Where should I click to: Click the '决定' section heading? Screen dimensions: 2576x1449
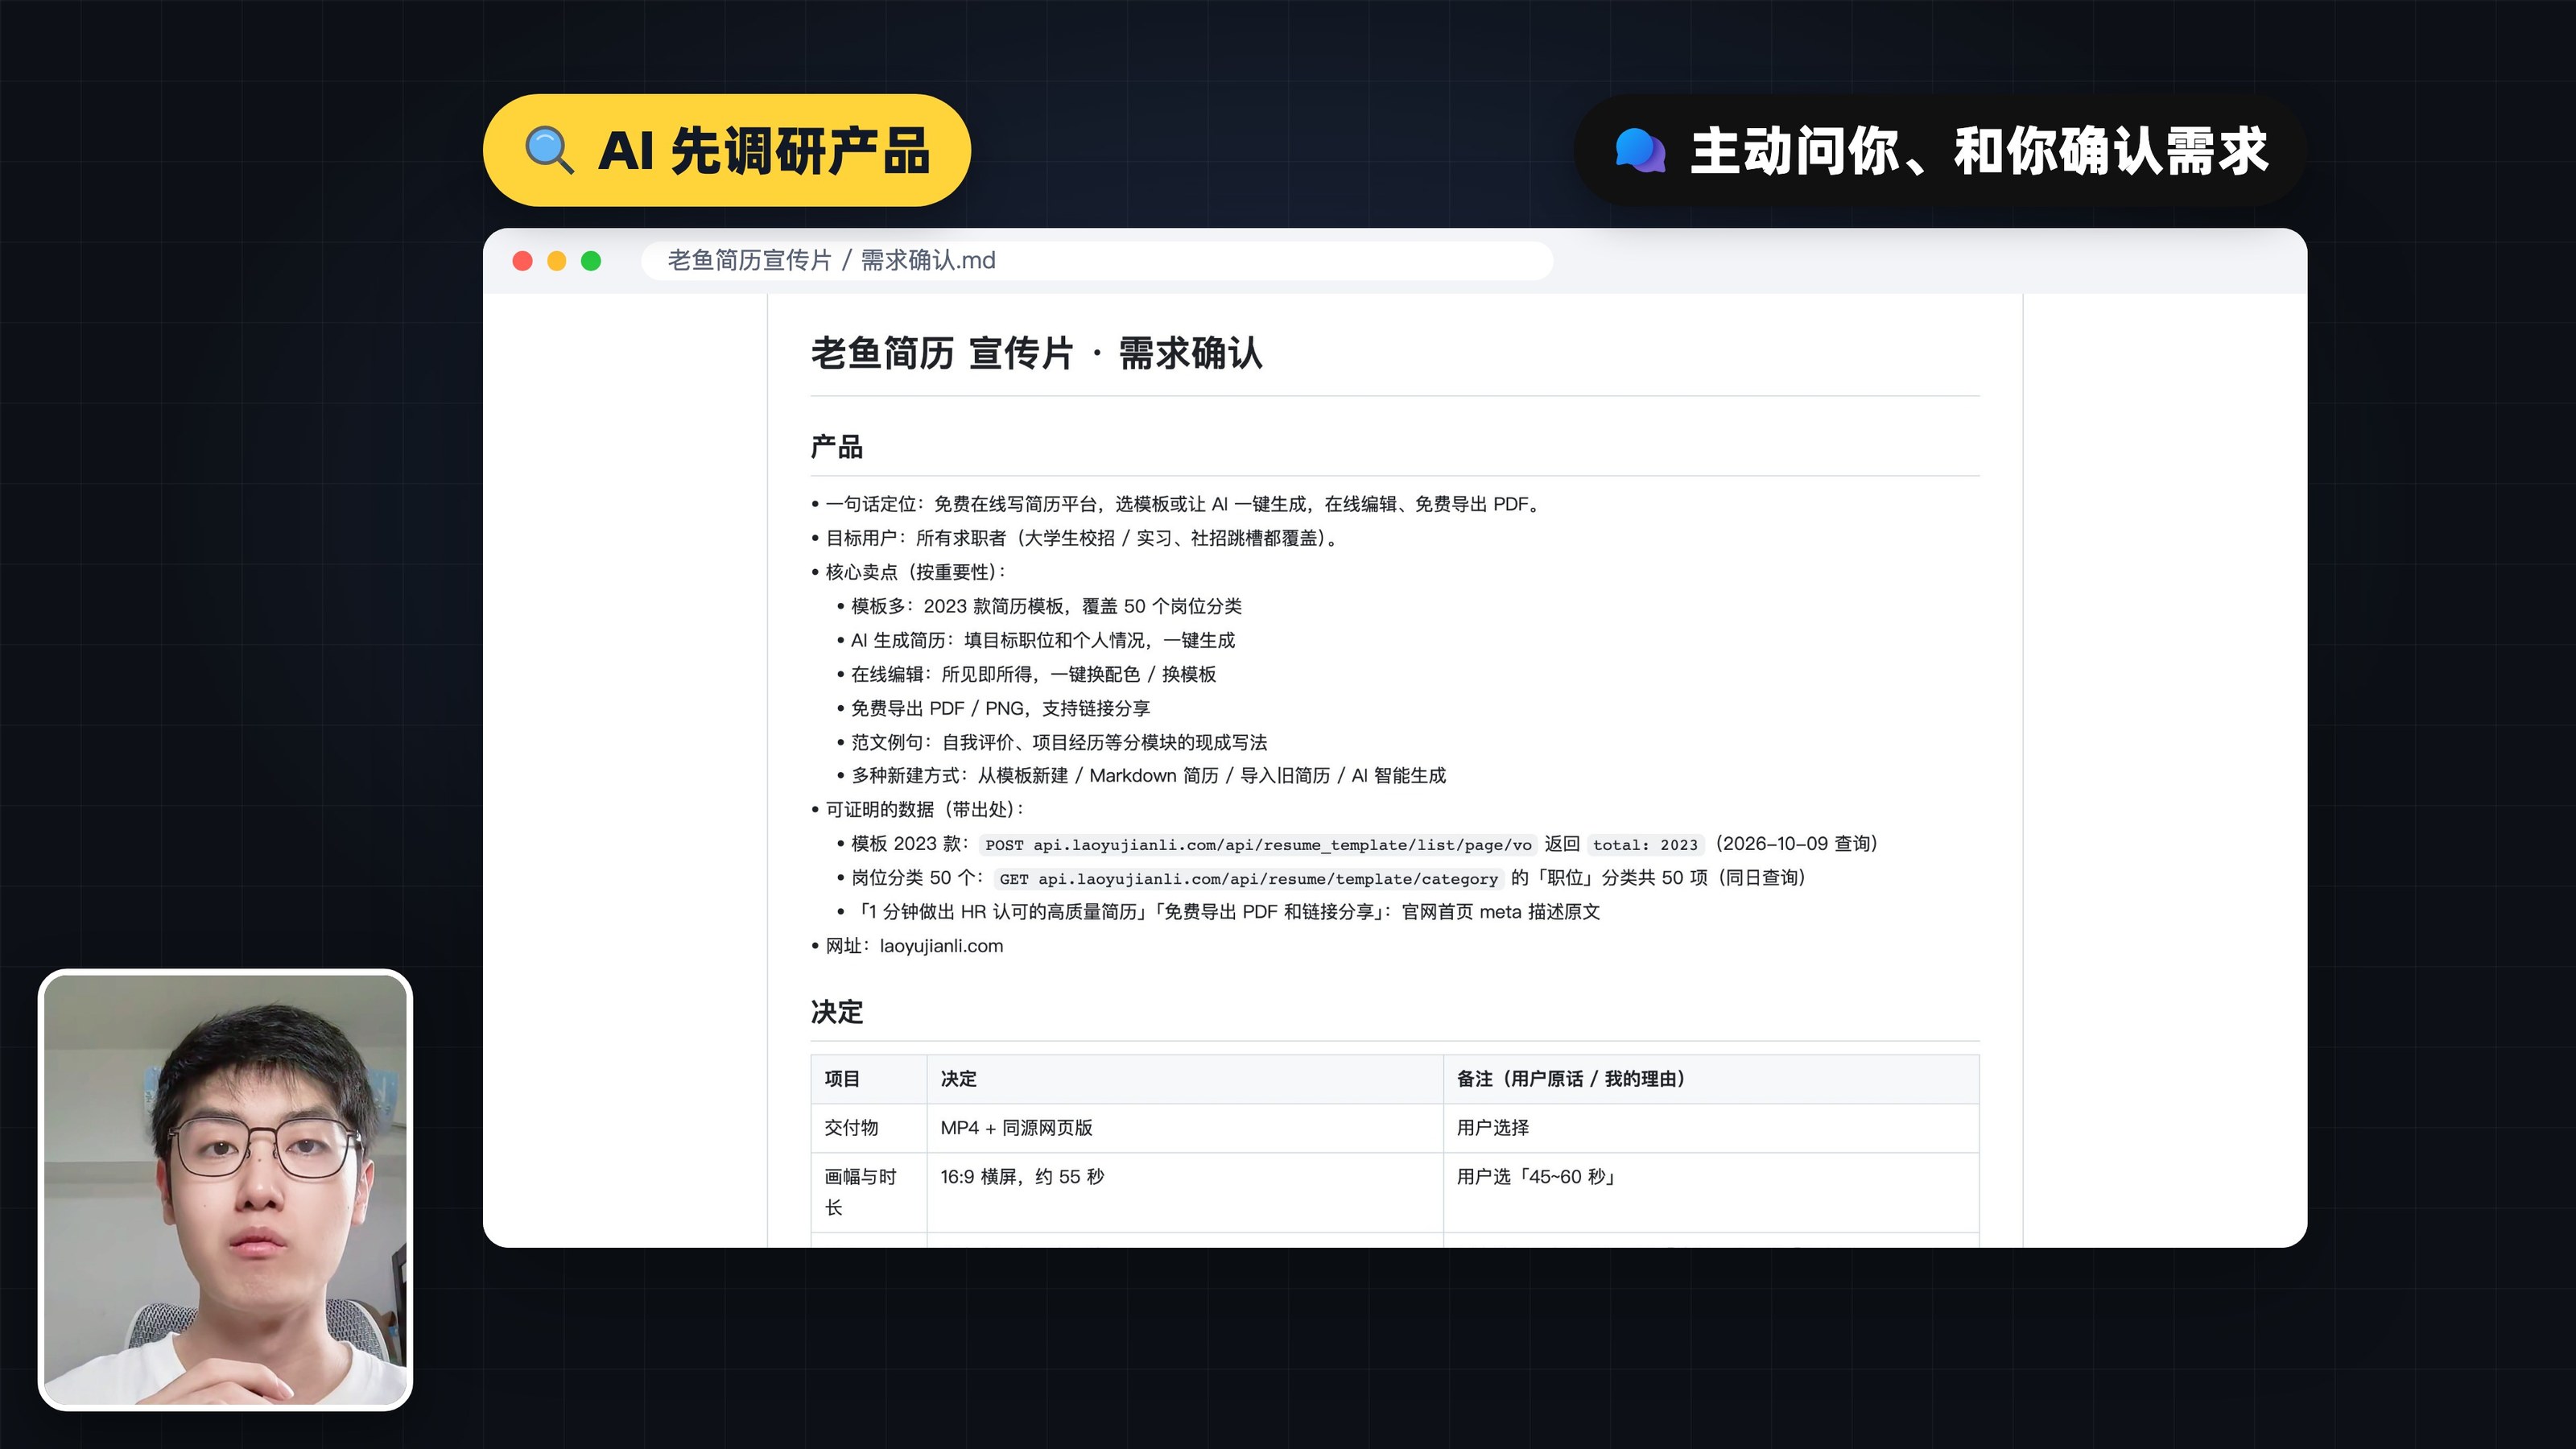837,1012
